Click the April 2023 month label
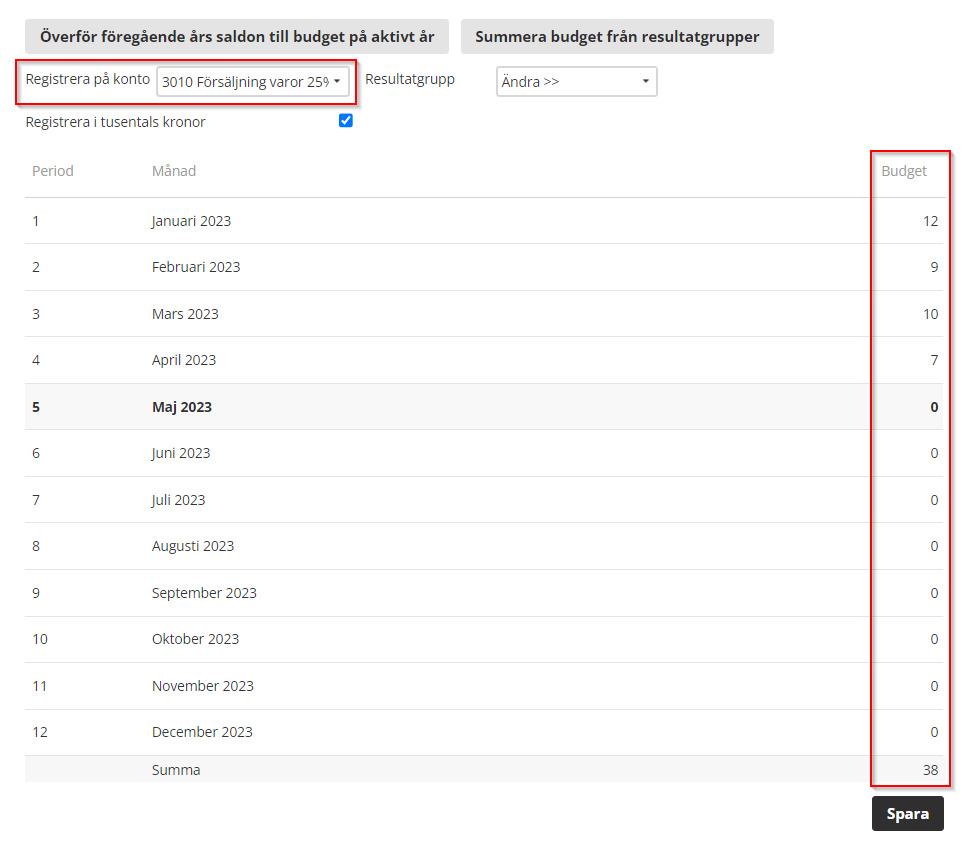The height and width of the screenshot is (848, 961). (x=184, y=360)
